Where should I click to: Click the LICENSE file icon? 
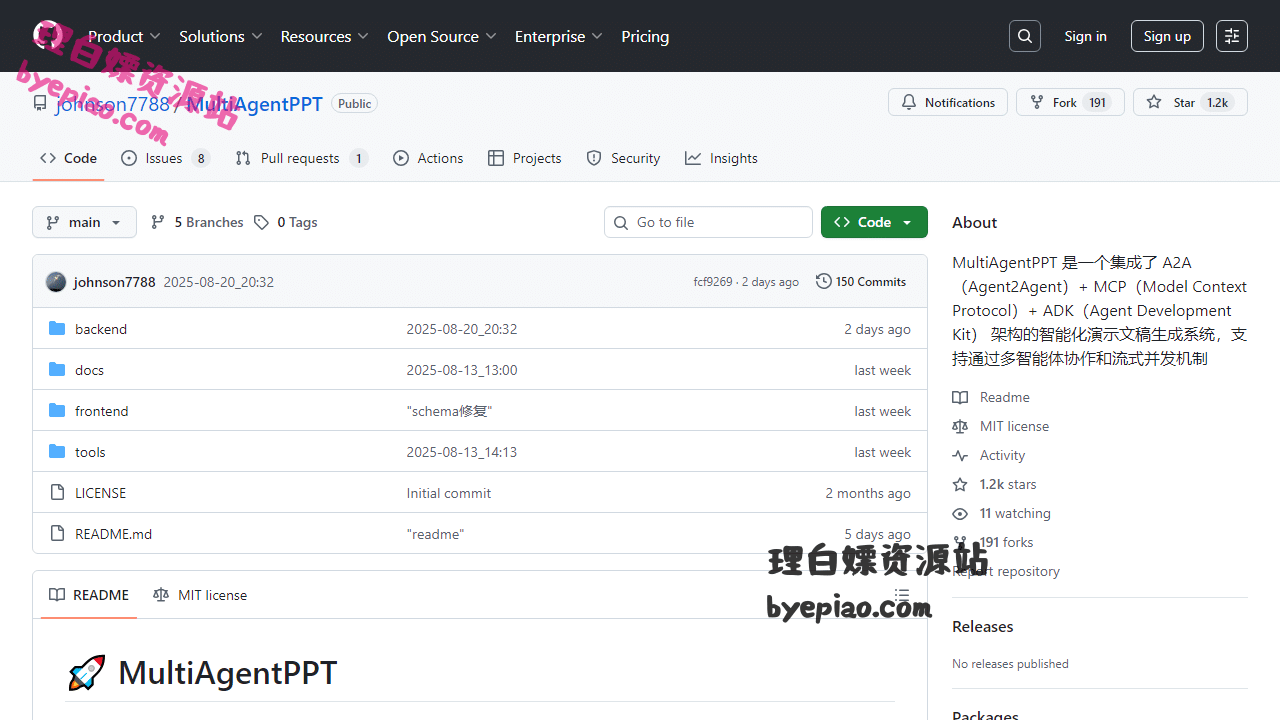(57, 493)
